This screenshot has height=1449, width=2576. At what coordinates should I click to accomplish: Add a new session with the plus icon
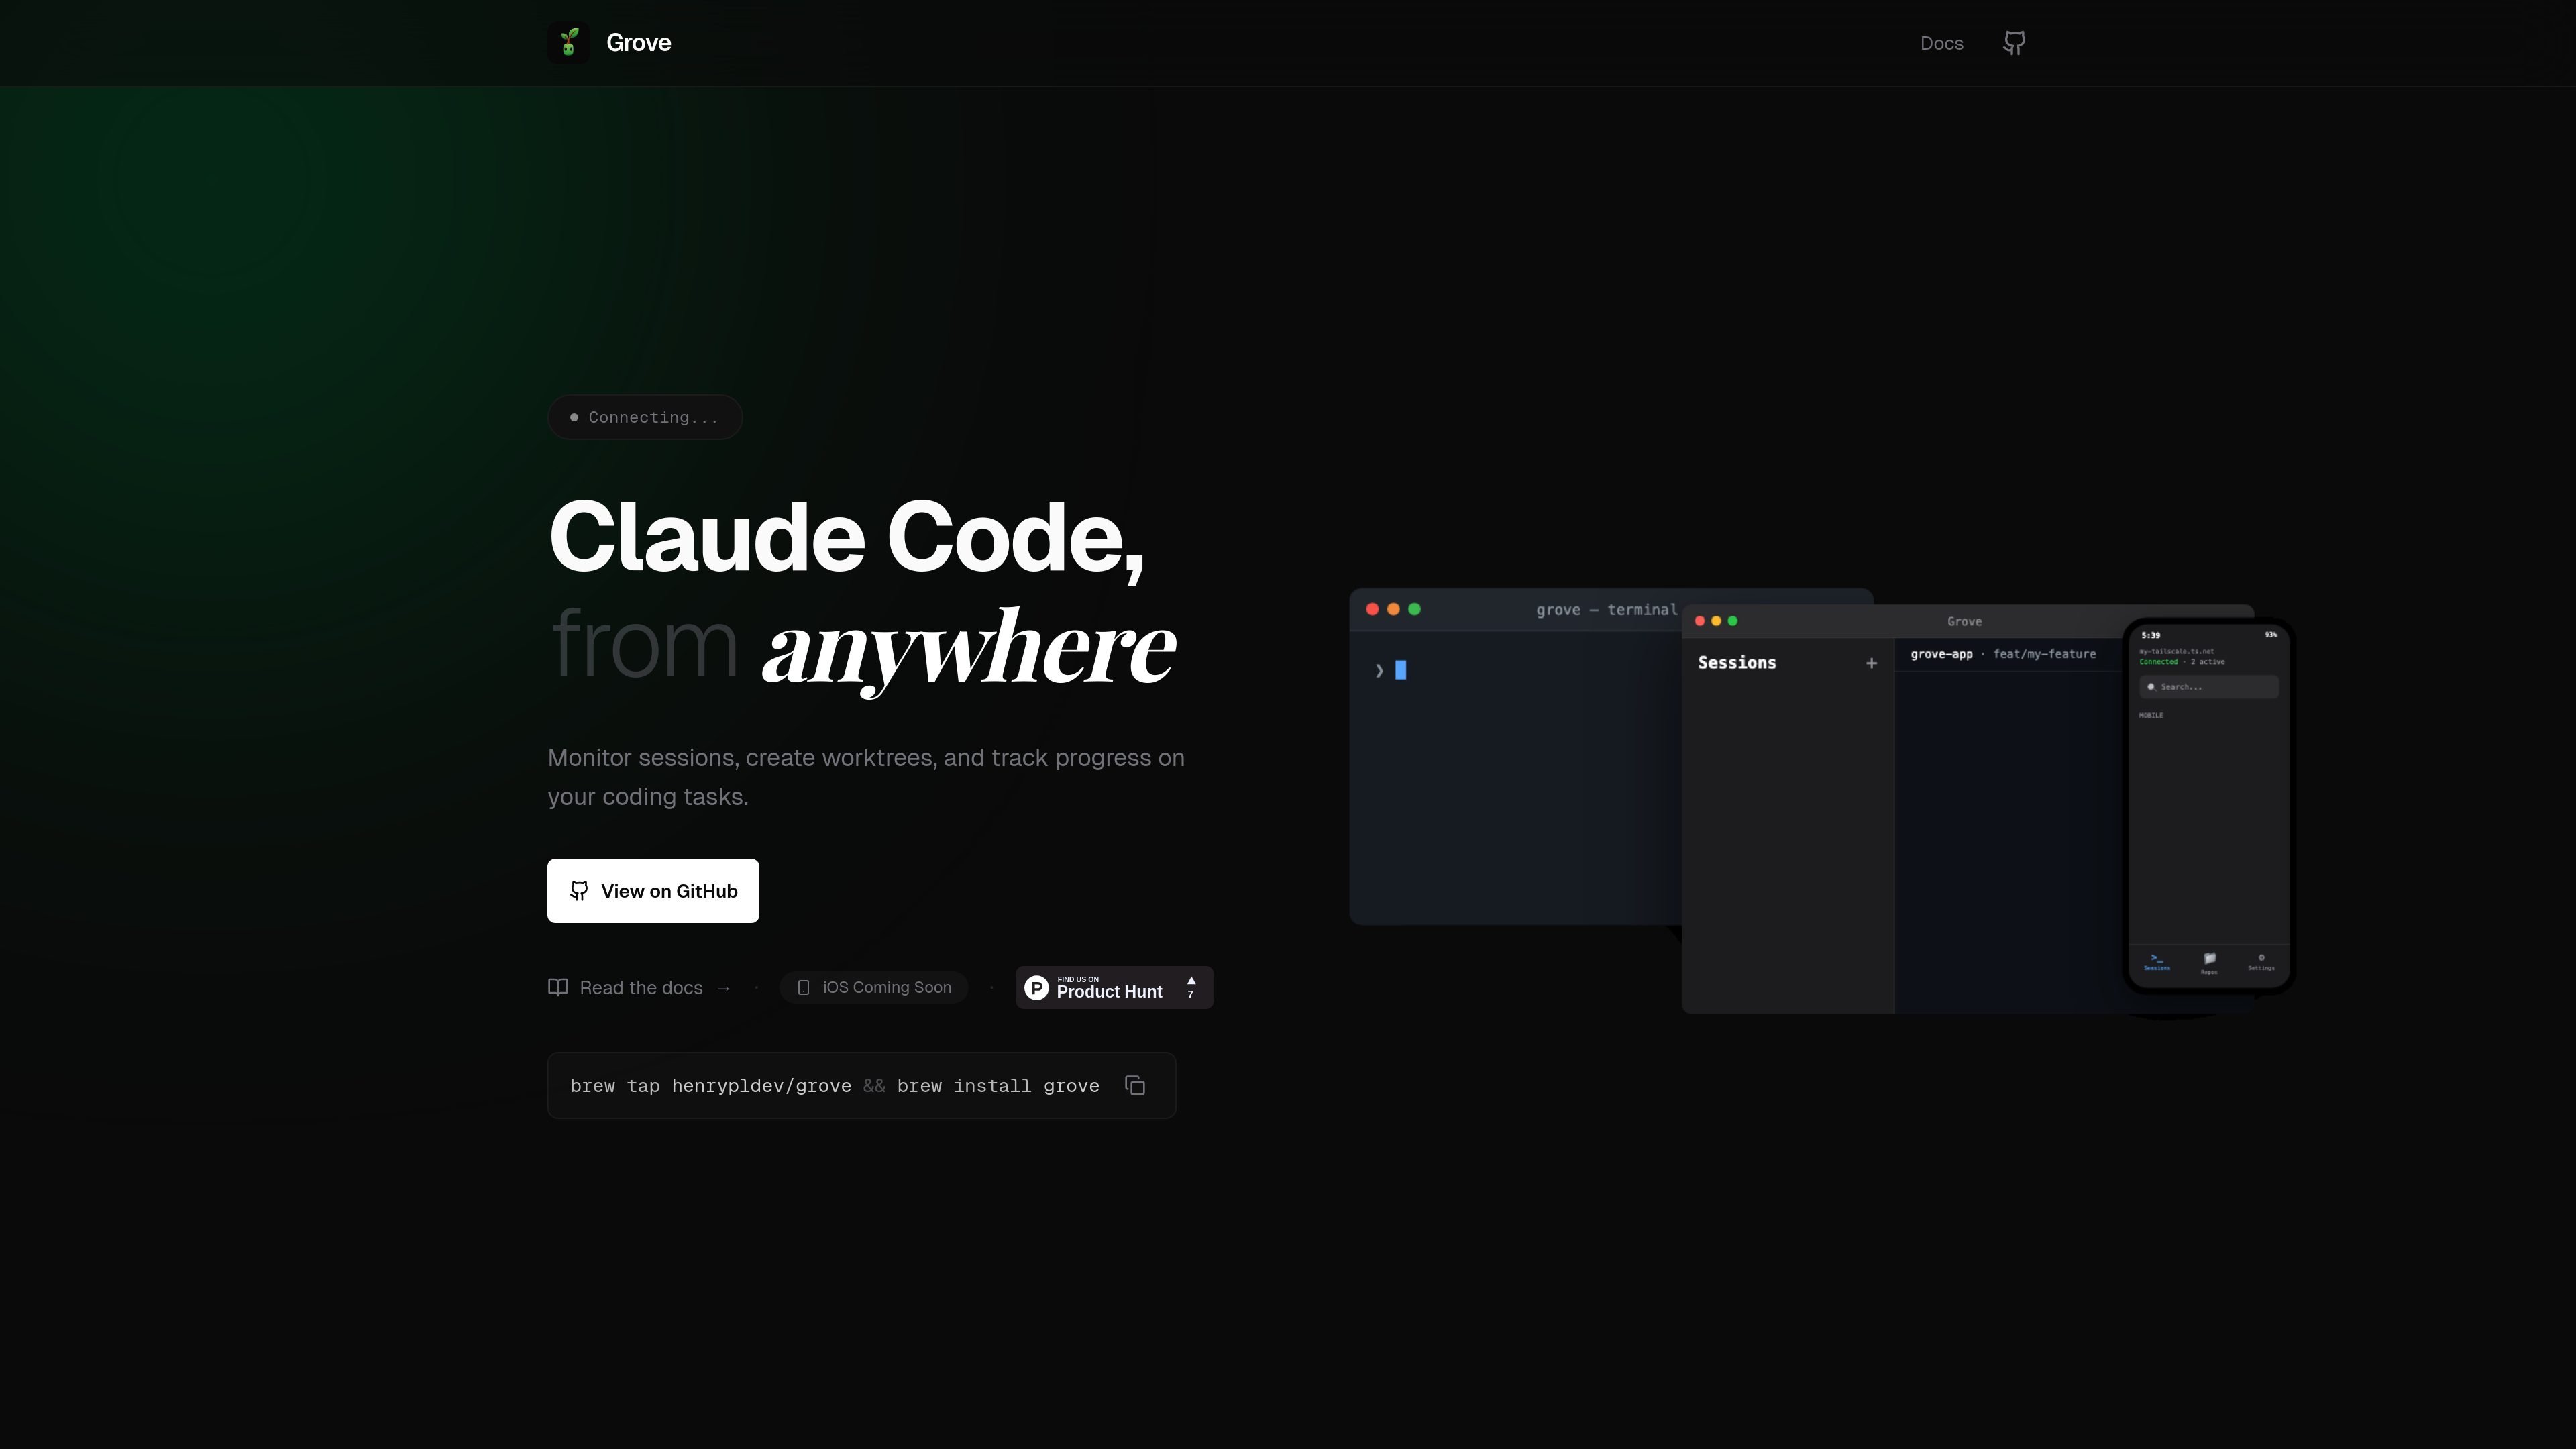coord(1871,663)
